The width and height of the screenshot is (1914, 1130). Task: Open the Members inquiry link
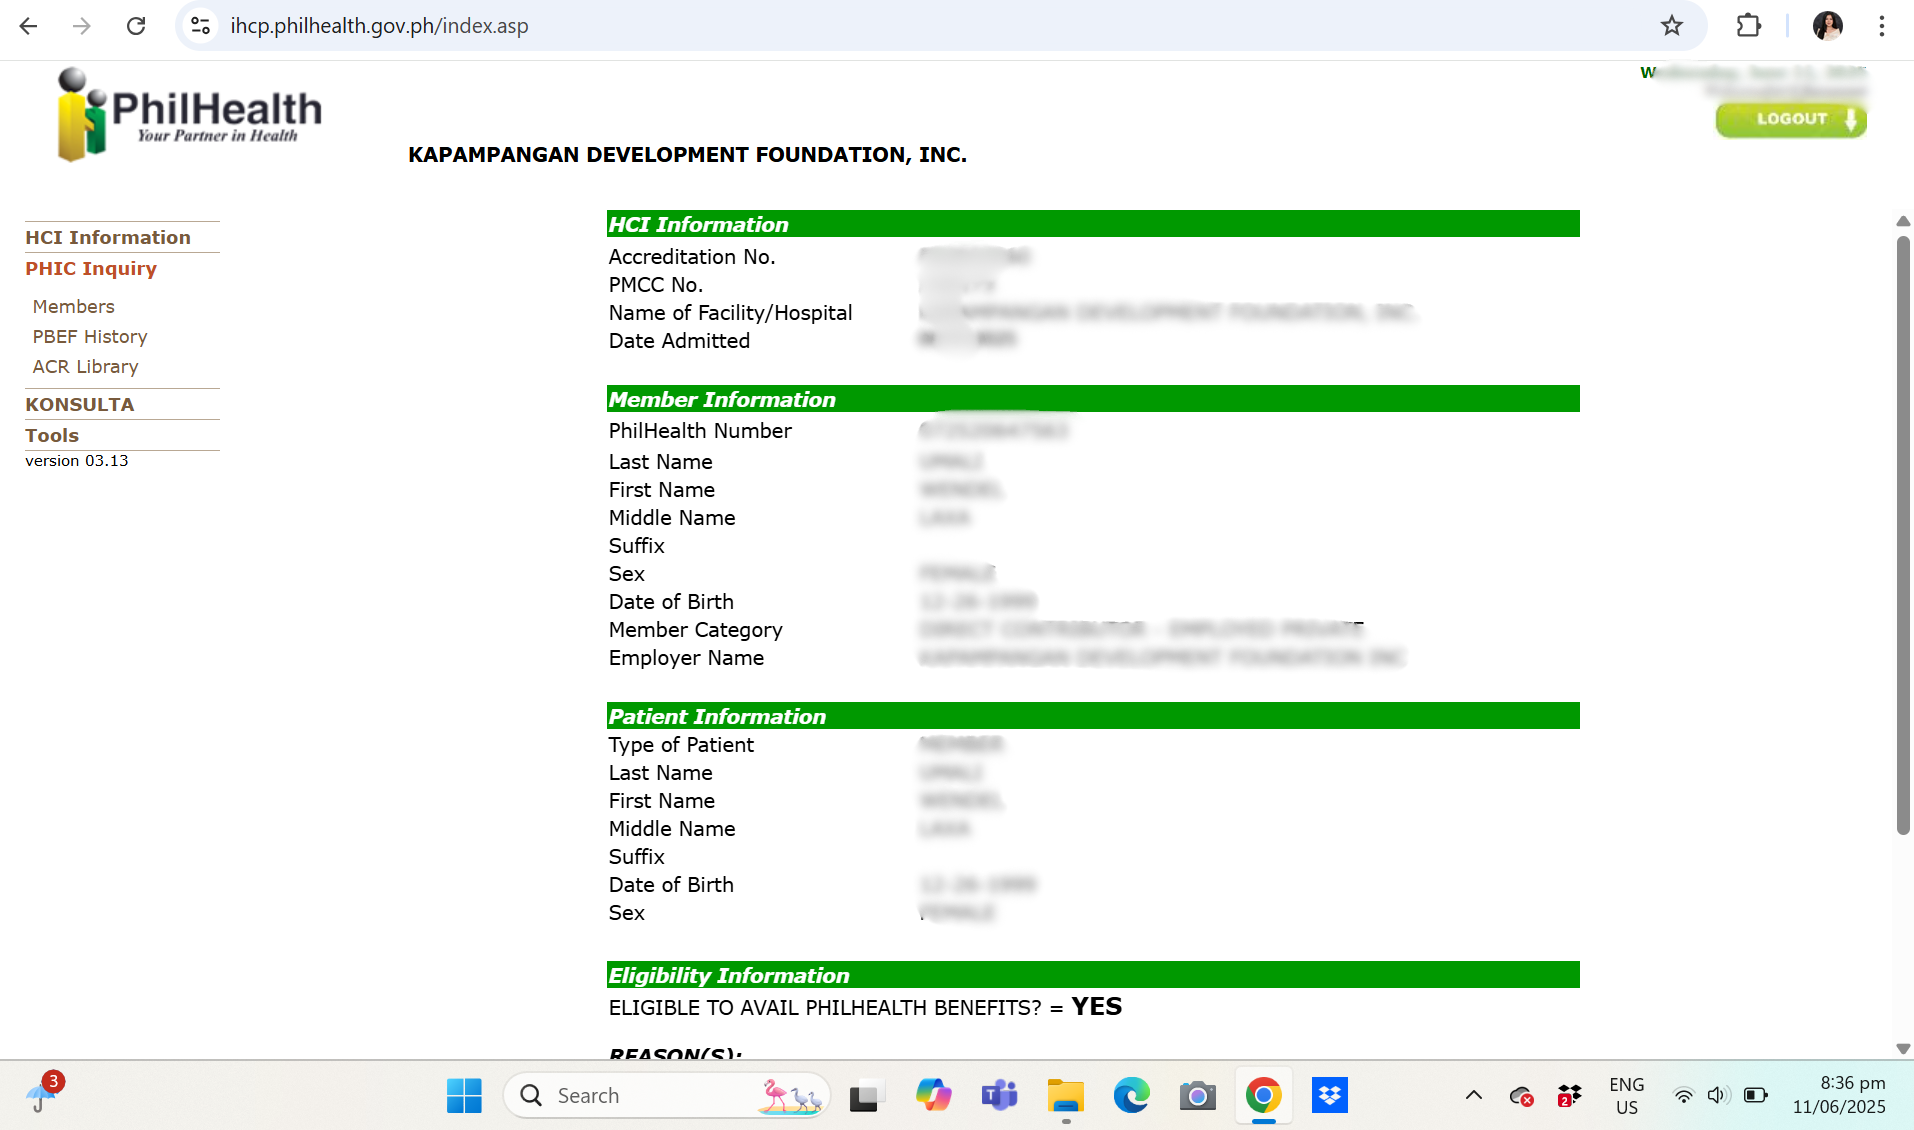click(x=74, y=306)
